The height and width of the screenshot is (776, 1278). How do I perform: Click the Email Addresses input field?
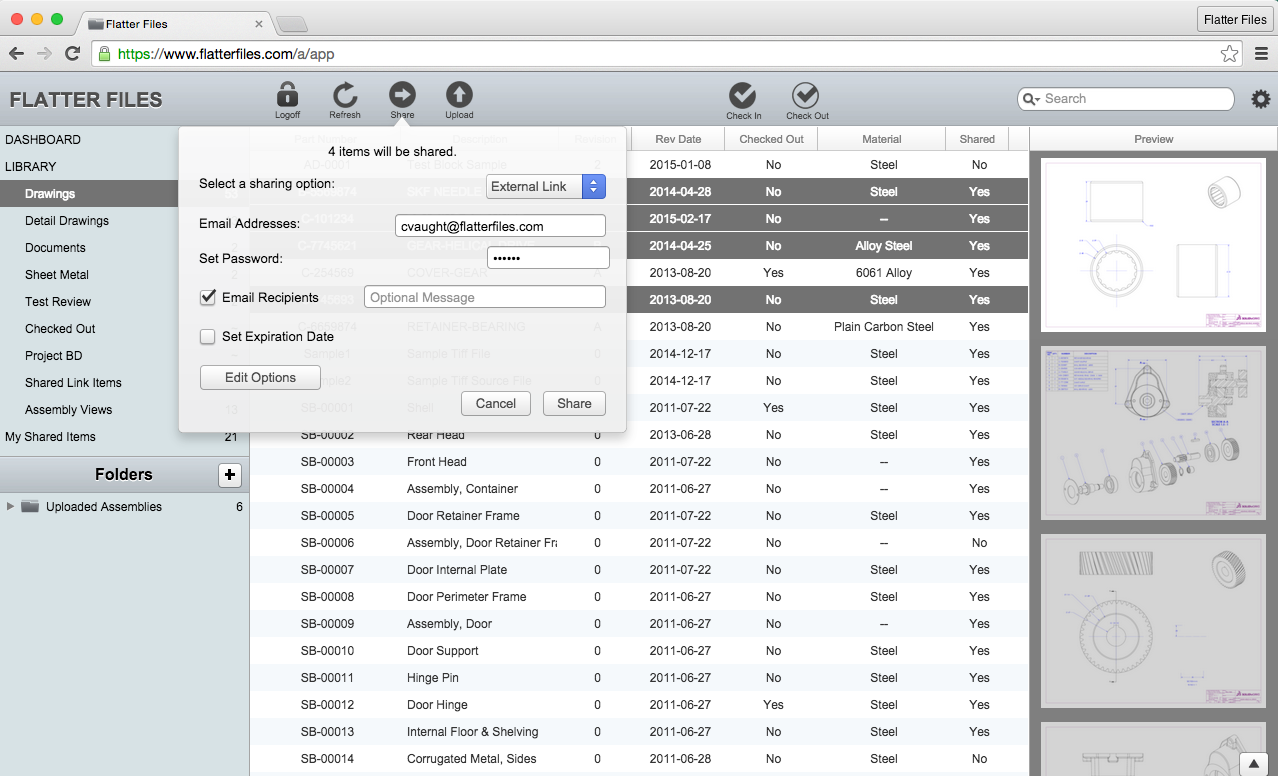(x=500, y=226)
